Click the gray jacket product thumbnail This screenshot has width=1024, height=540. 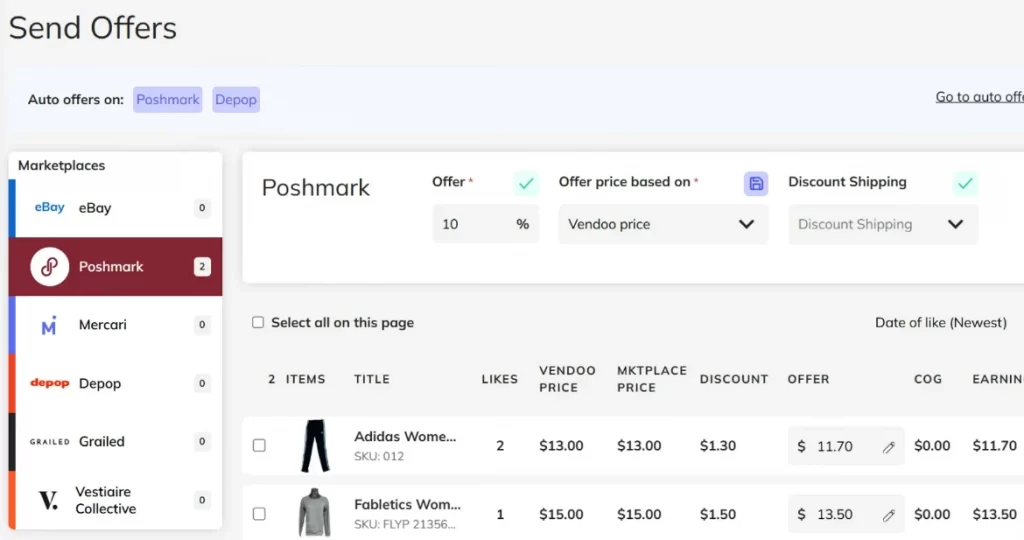[315, 513]
